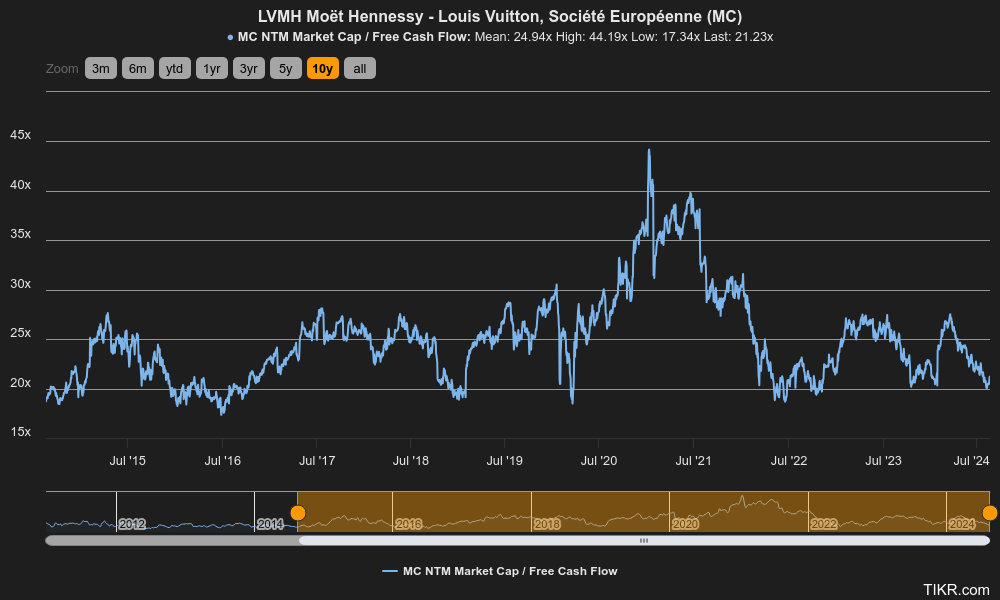
Task: Click the chart title for LVMH
Action: (500, 16)
